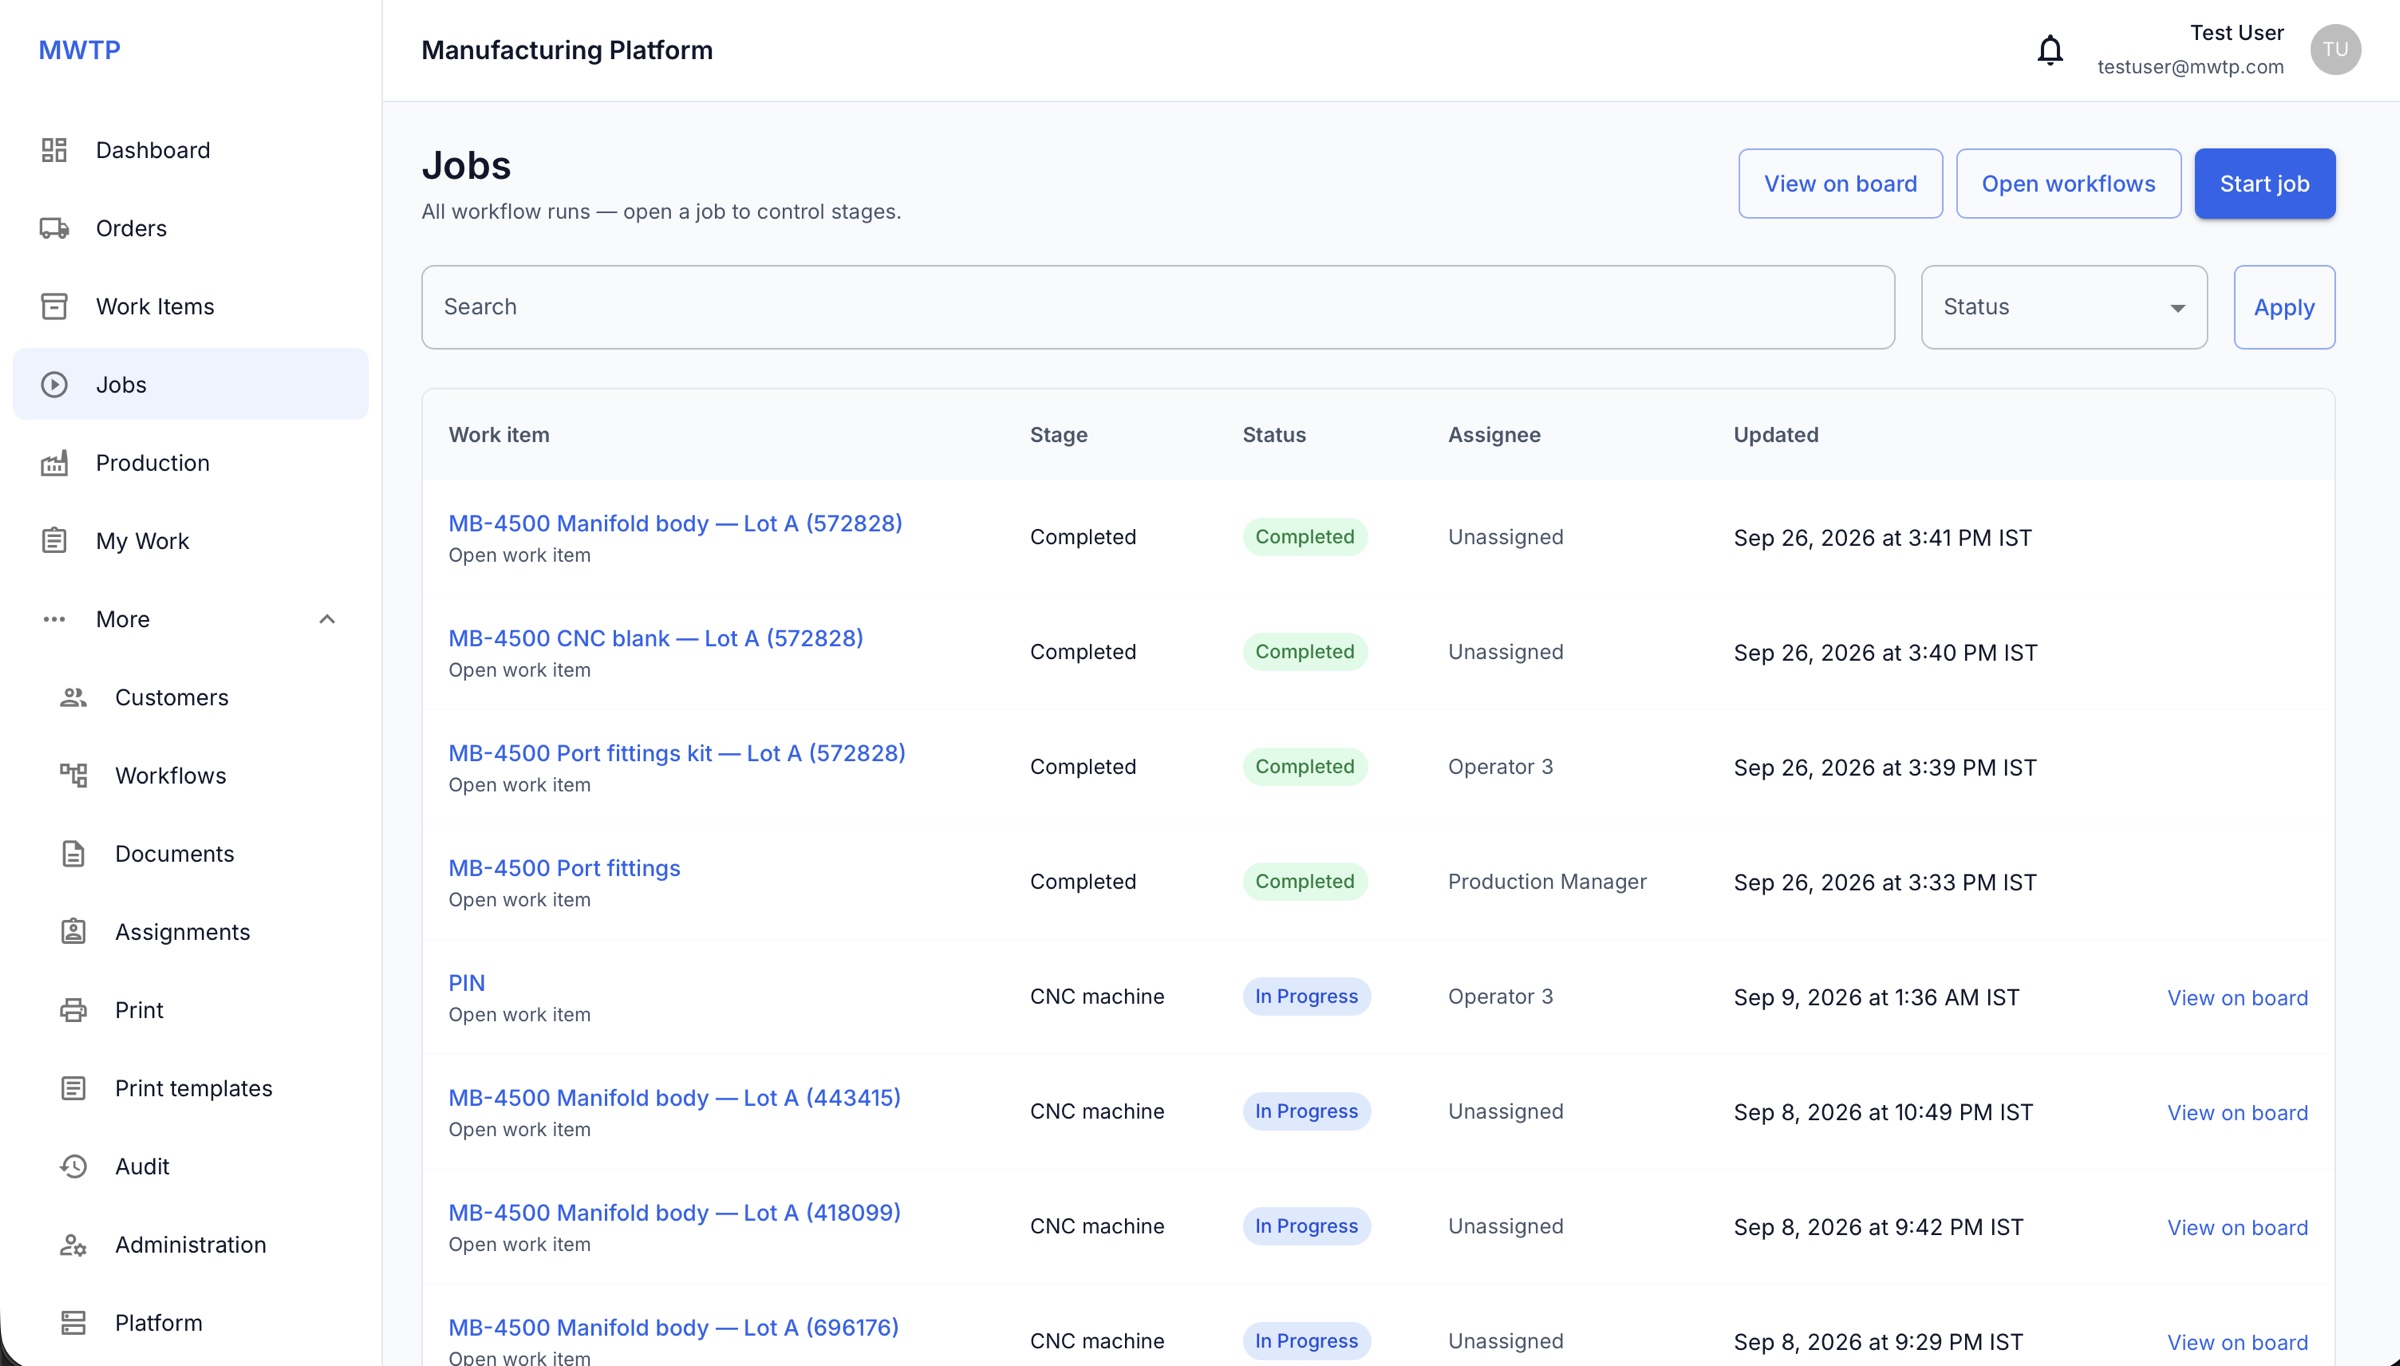
Task: Select Work Items in sidebar
Action: (190, 306)
